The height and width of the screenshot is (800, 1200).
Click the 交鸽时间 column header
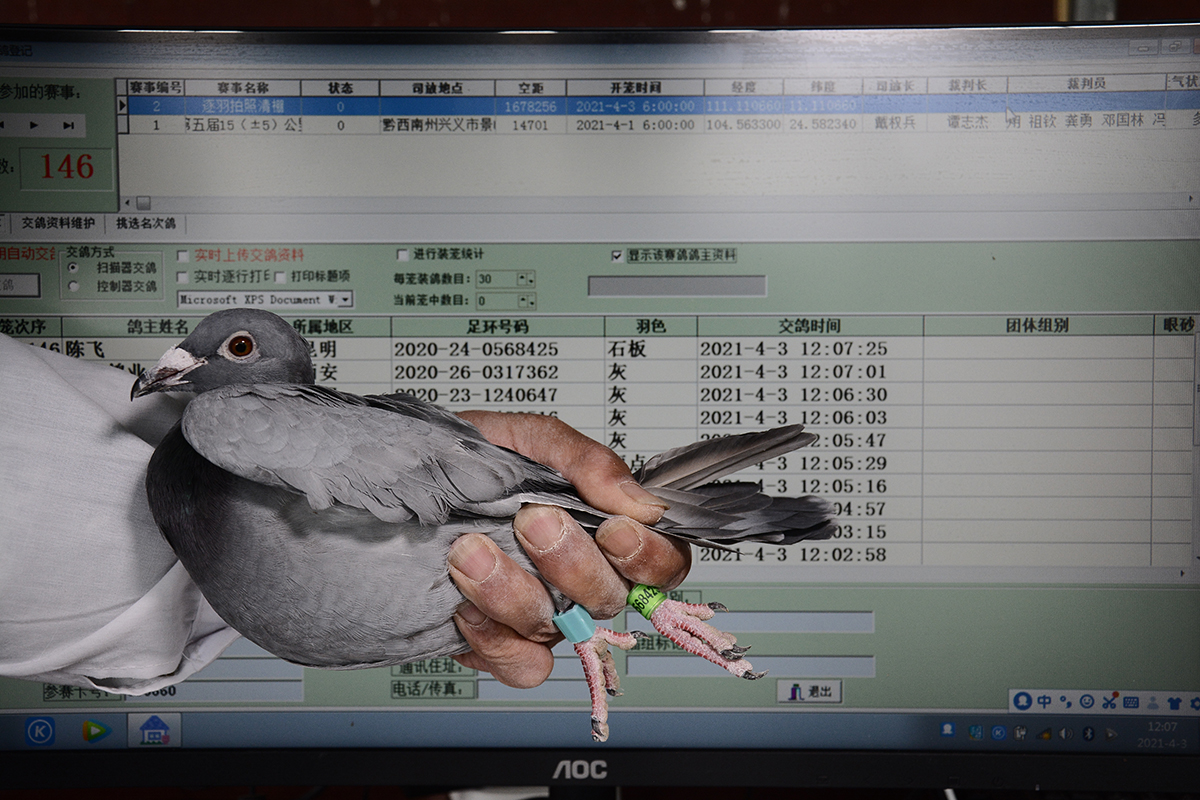pyautogui.click(x=810, y=326)
